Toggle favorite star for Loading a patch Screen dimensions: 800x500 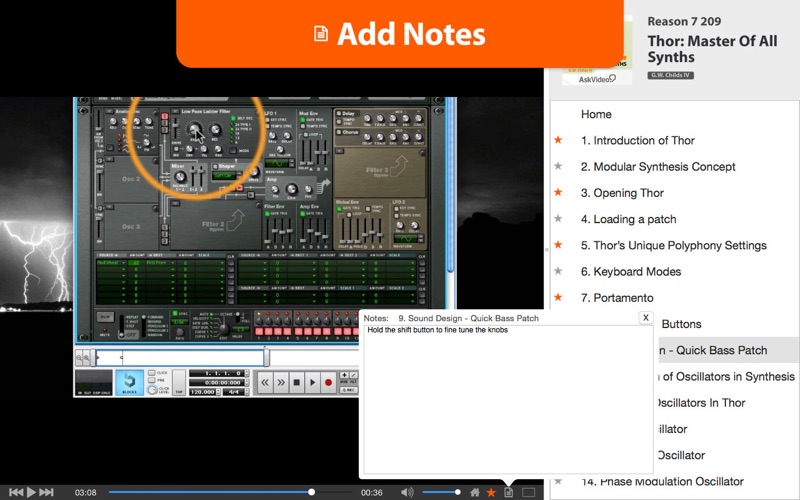point(558,218)
